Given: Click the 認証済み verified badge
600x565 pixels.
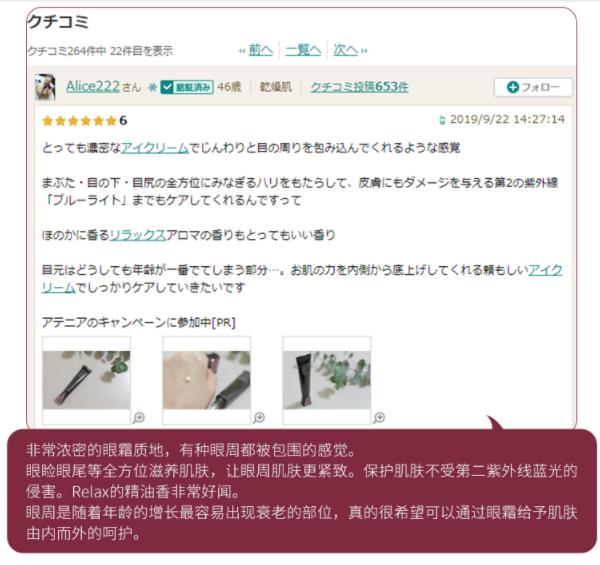Looking at the screenshot, I should [187, 87].
